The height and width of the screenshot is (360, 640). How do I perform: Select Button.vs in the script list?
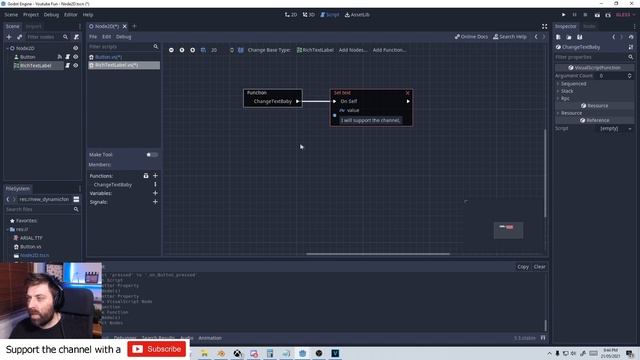(124, 57)
